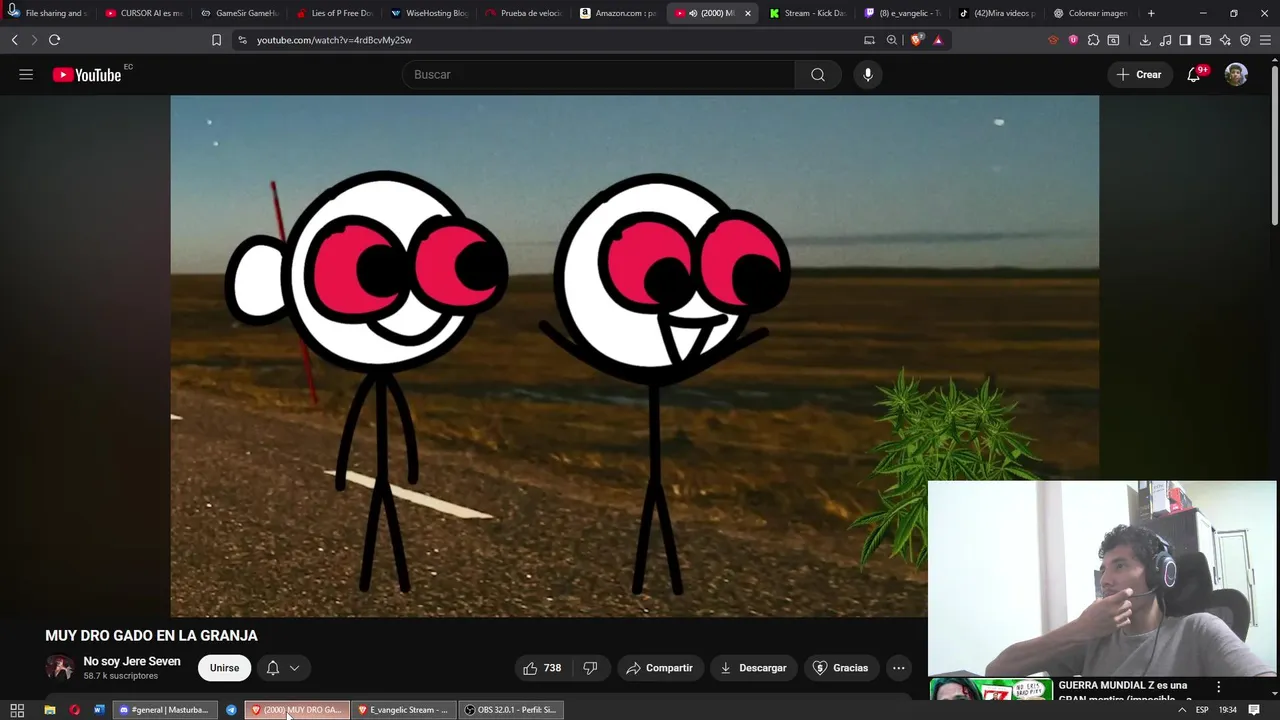Screen dimensions: 1280x720
Task: Expand subscription notification options chevron
Action: click(x=294, y=668)
